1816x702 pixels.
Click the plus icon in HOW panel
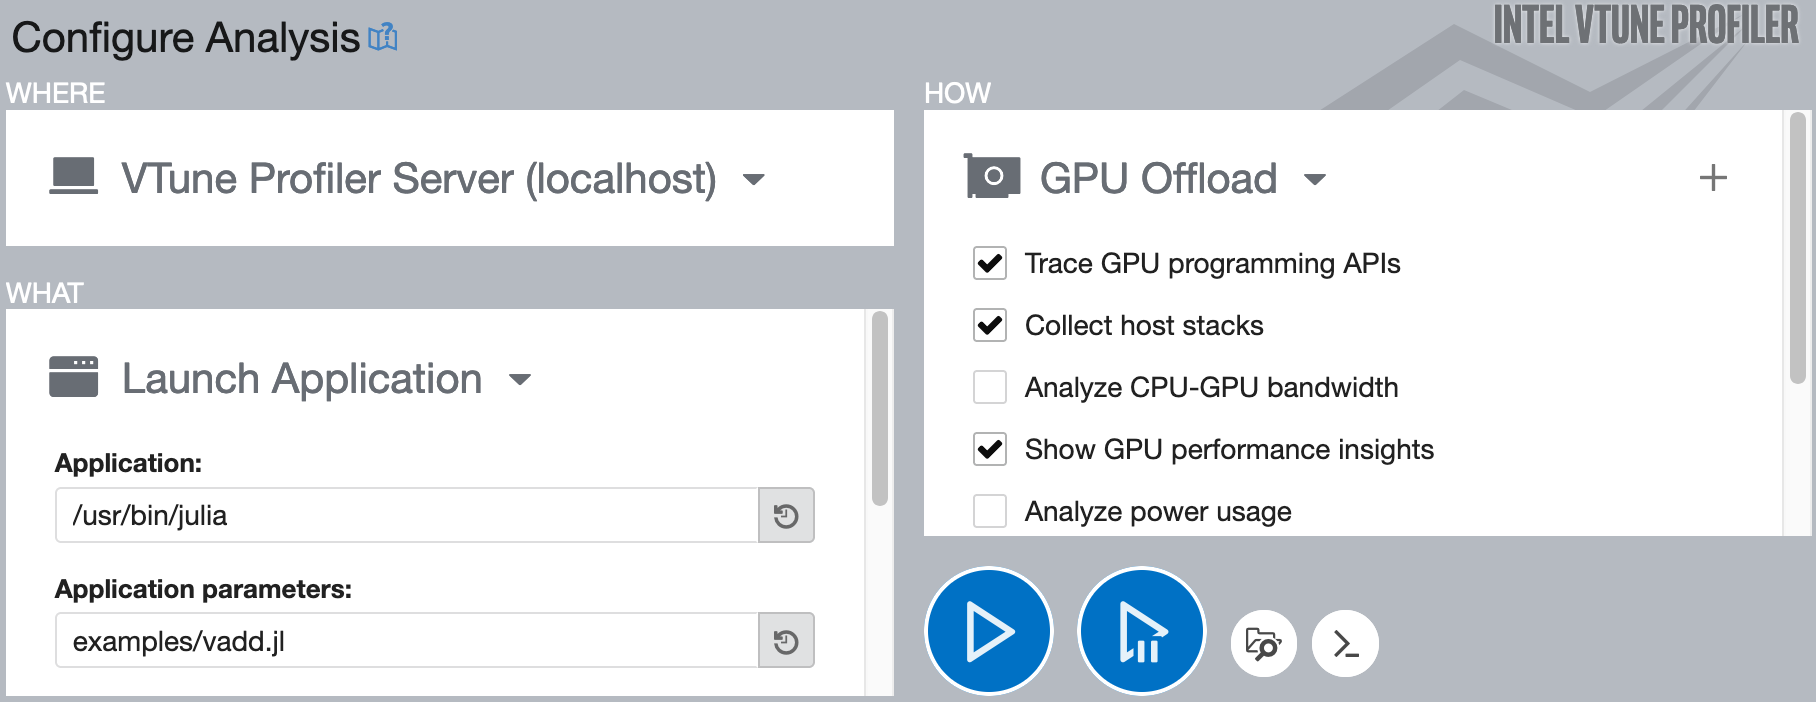(1713, 178)
